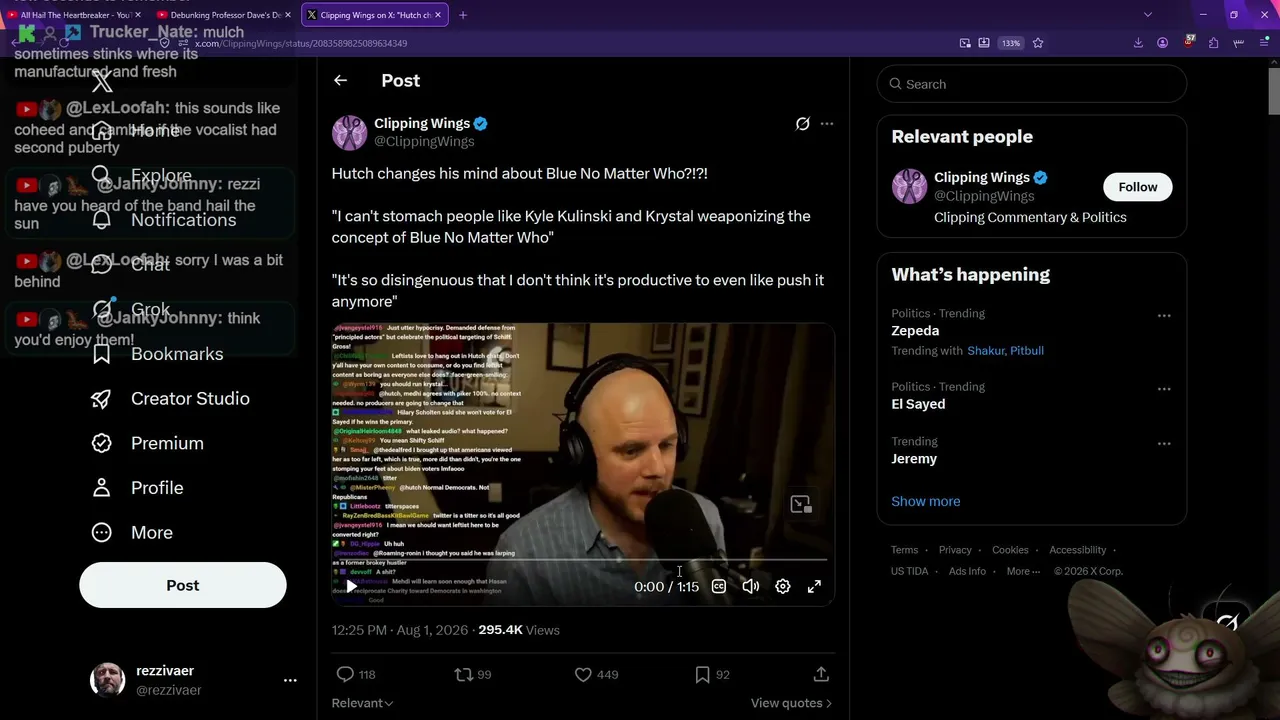Open video settings gear menu
Image resolution: width=1280 pixels, height=720 pixels.
point(782,586)
